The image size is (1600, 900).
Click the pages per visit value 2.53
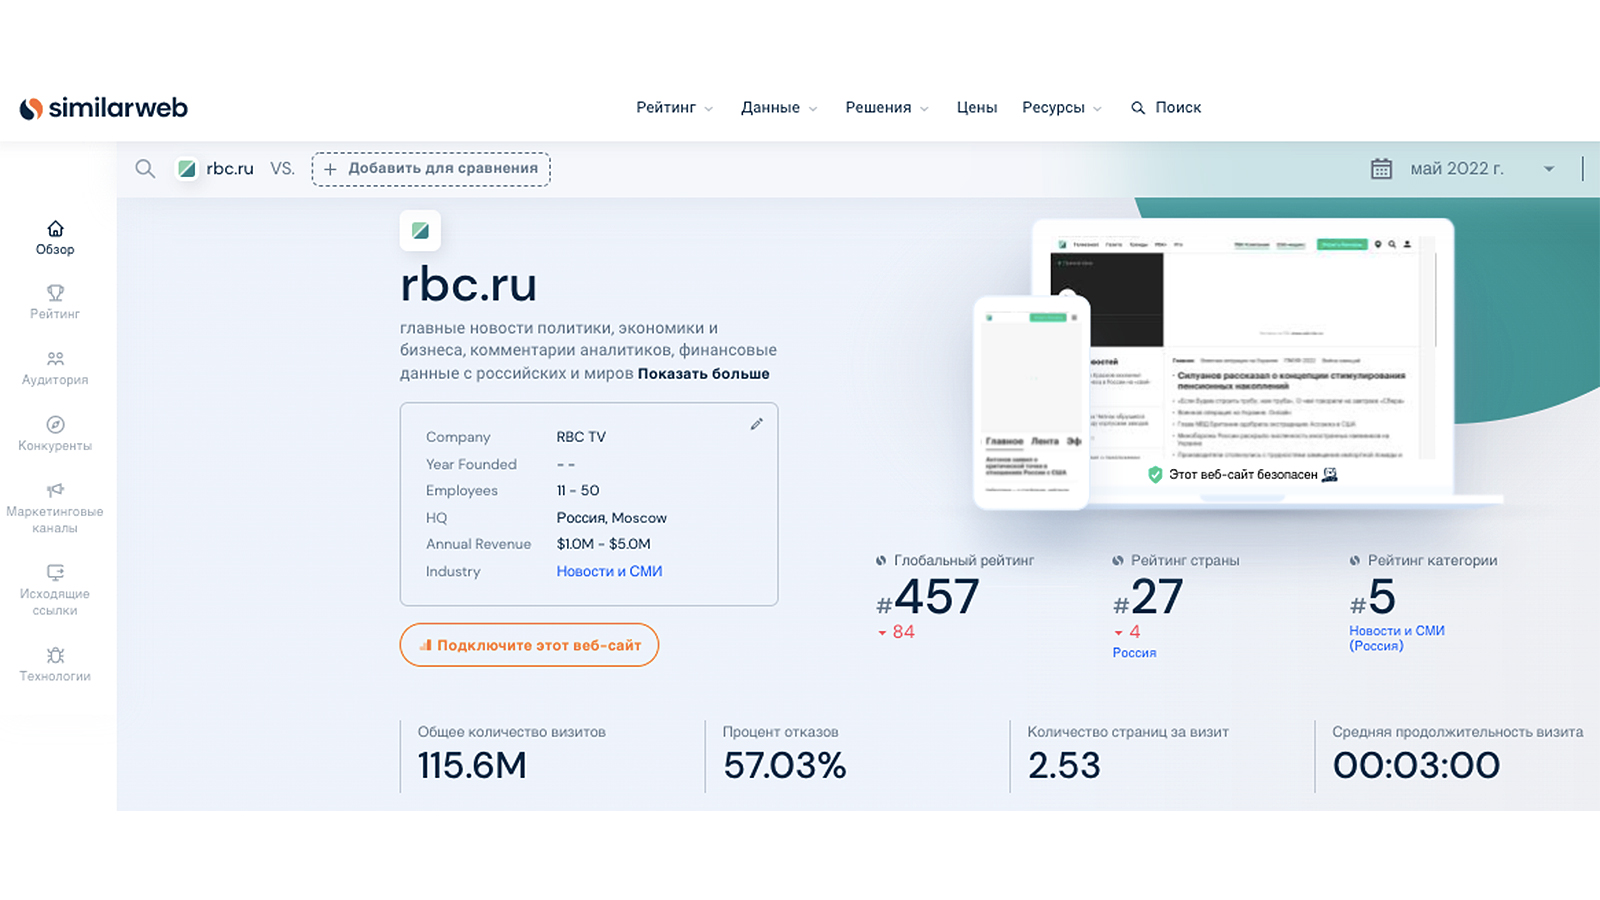click(1064, 766)
